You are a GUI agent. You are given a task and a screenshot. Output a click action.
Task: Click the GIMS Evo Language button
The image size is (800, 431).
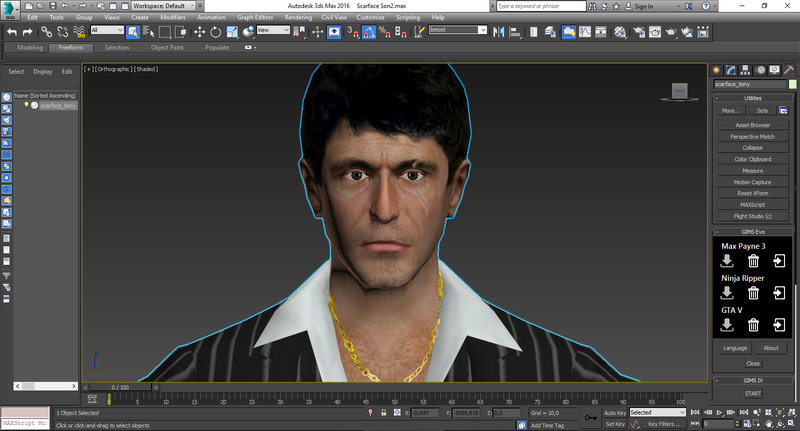click(735, 348)
